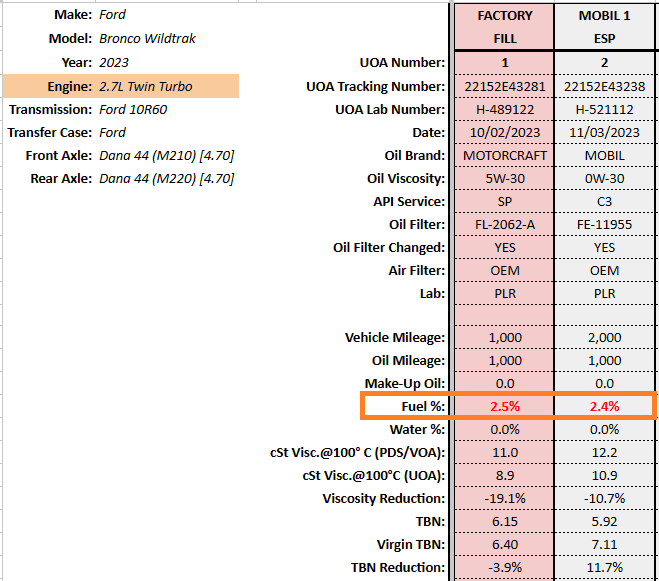Select Virgin TBN value 7.11
The image size is (659, 581).
pyautogui.click(x=604, y=545)
